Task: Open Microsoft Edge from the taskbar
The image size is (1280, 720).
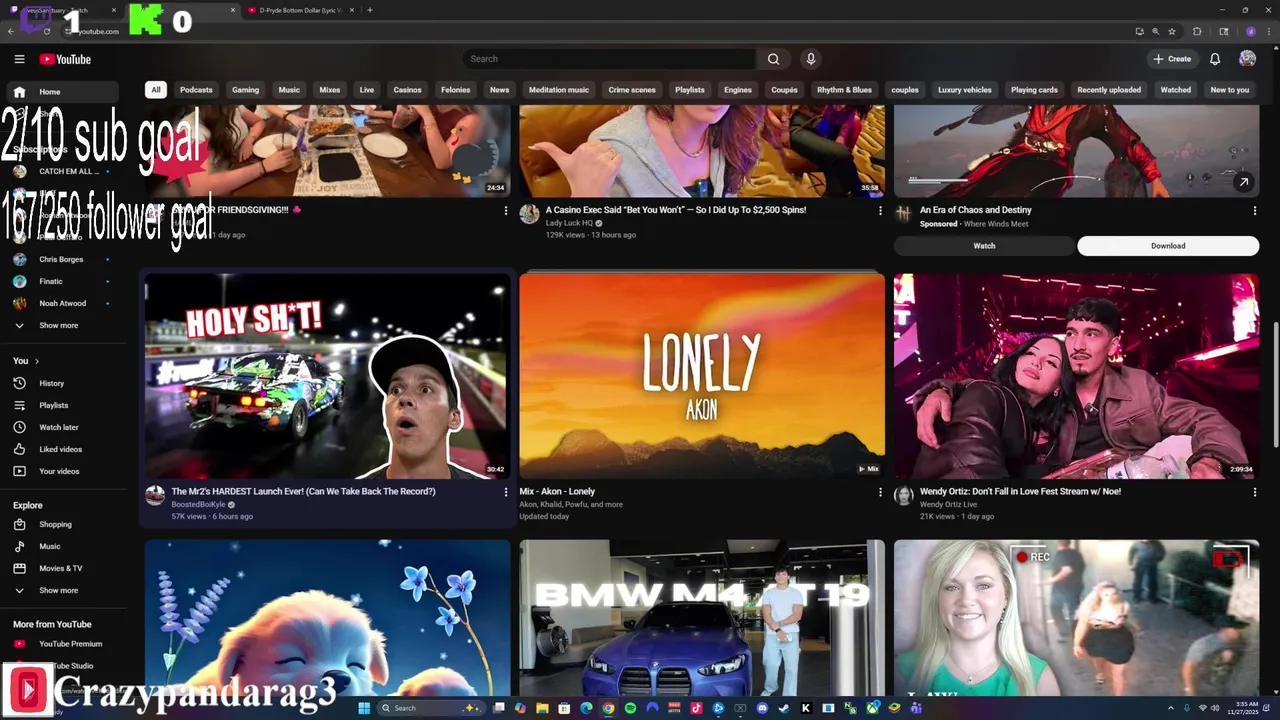Action: pyautogui.click(x=586, y=708)
